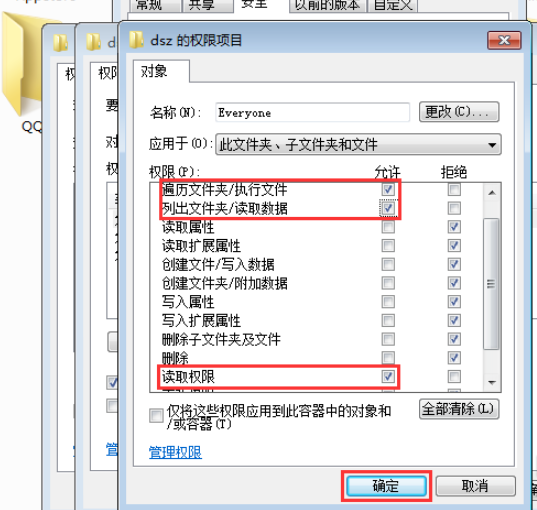The image size is (537, 510).
Task: Toggle allow checkbox for 读取权限
Action: [x=388, y=377]
